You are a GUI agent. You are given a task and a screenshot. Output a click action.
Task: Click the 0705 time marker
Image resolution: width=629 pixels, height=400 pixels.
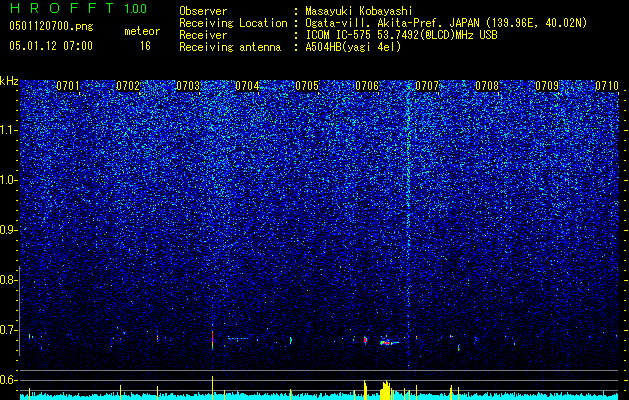point(307,86)
